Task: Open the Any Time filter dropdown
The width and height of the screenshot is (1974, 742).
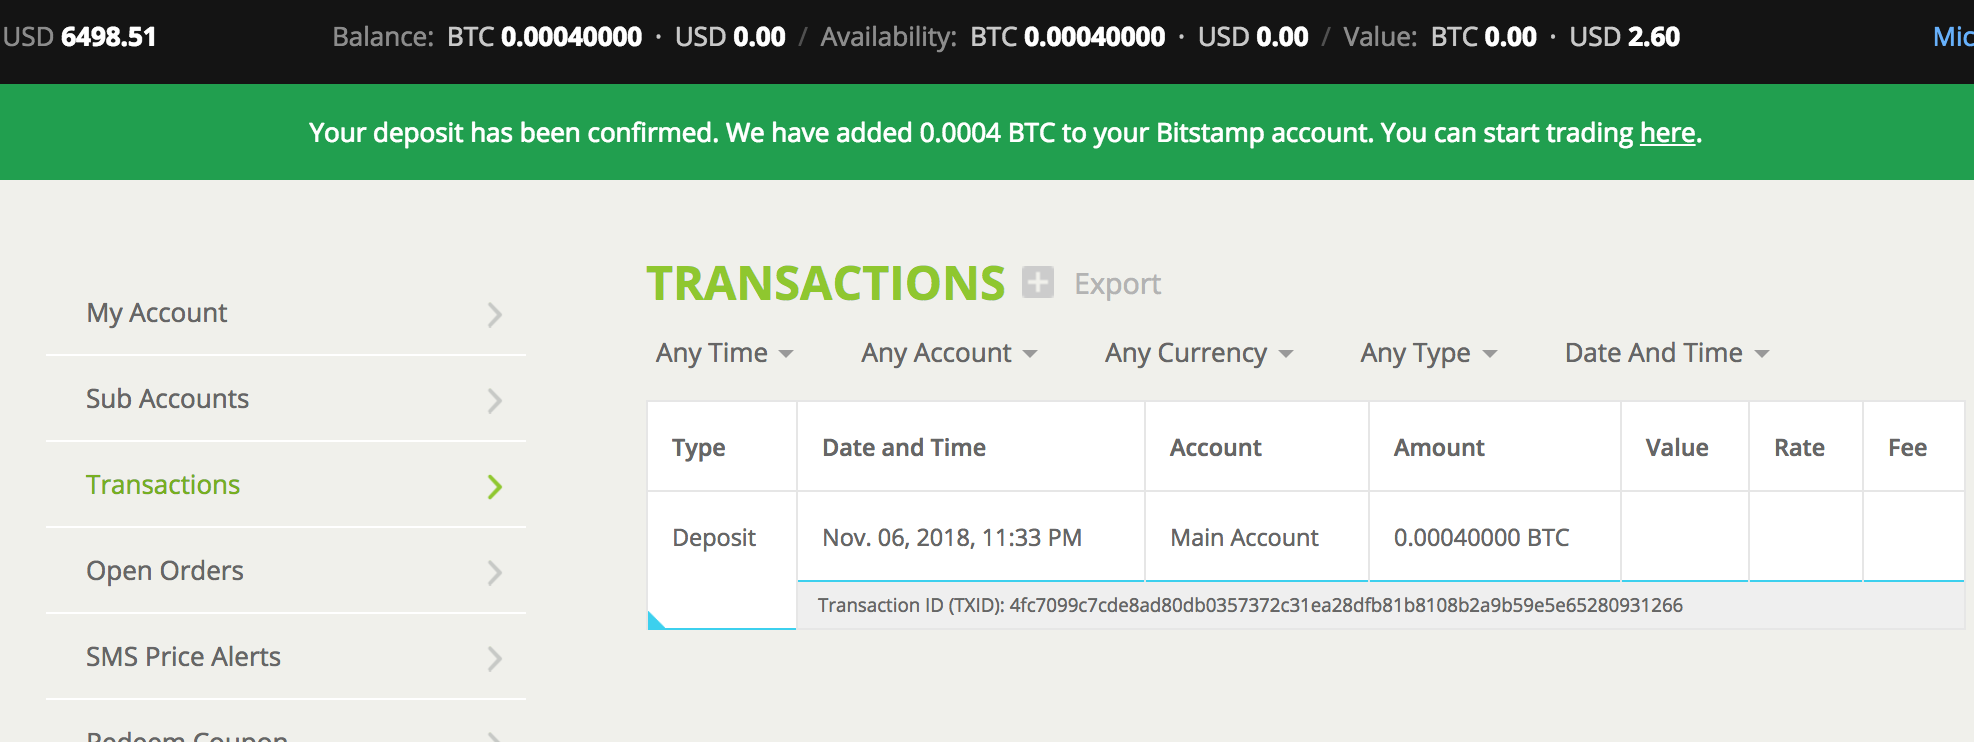Action: (x=725, y=353)
